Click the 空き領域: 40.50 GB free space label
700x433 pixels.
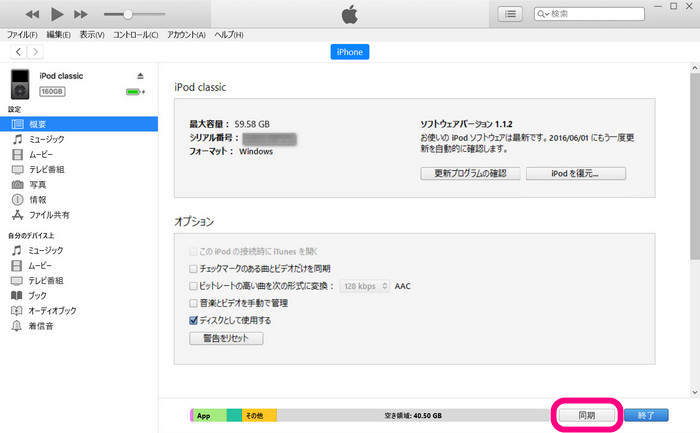[x=413, y=416]
